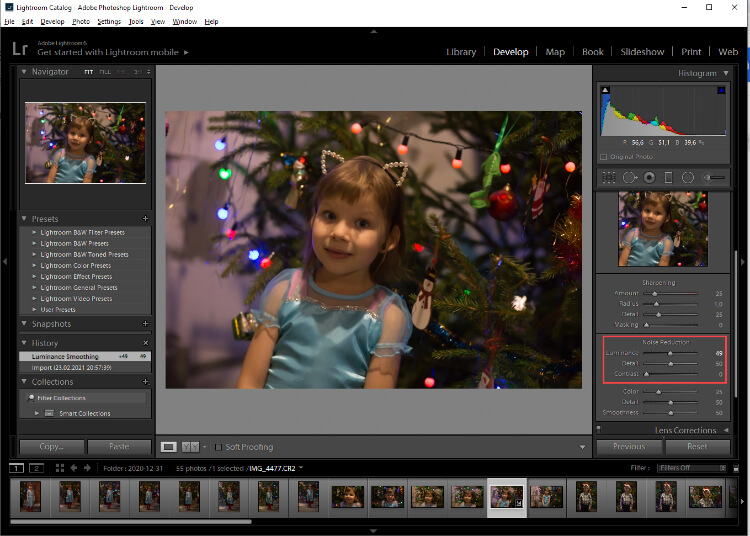Hide the filmstrip using bottom arrow
The height and width of the screenshot is (536, 750).
pyautogui.click(x=374, y=531)
